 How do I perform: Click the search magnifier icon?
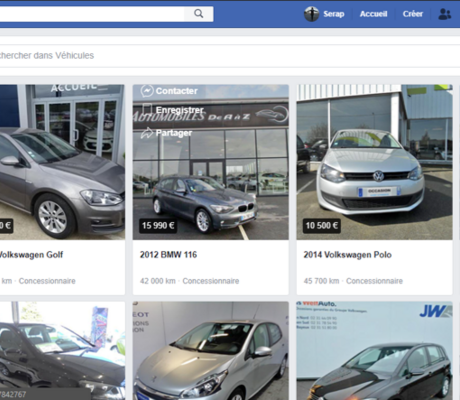click(x=199, y=14)
